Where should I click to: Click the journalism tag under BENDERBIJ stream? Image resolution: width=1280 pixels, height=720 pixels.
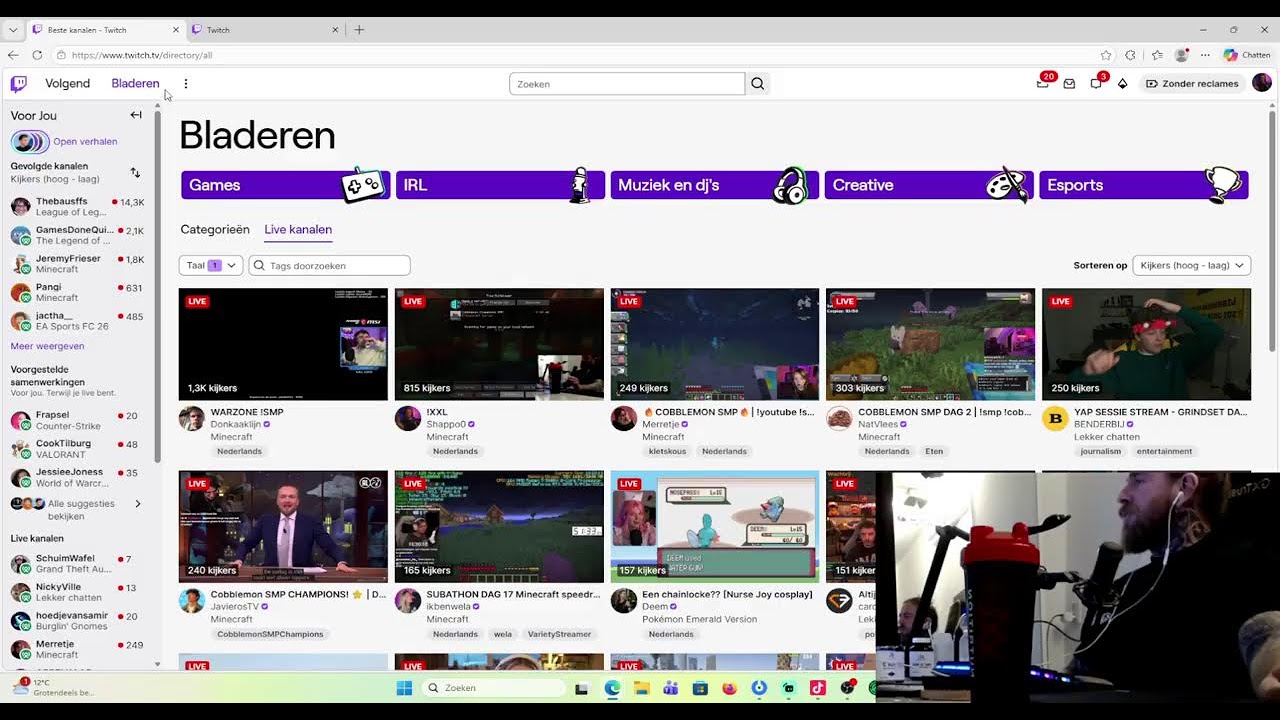click(1101, 451)
